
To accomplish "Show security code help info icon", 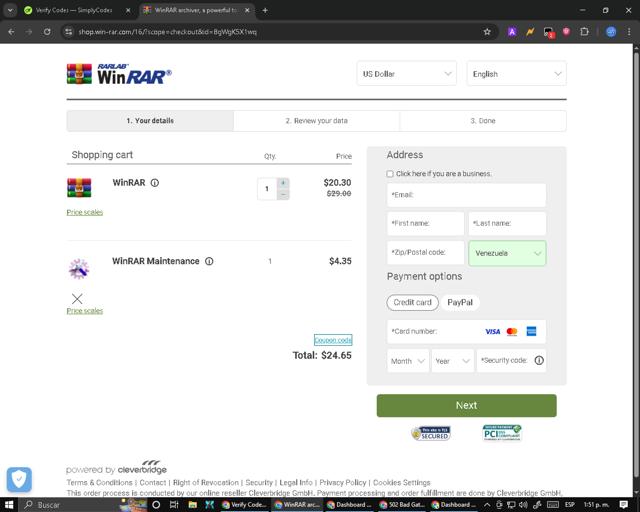I will pos(539,361).
